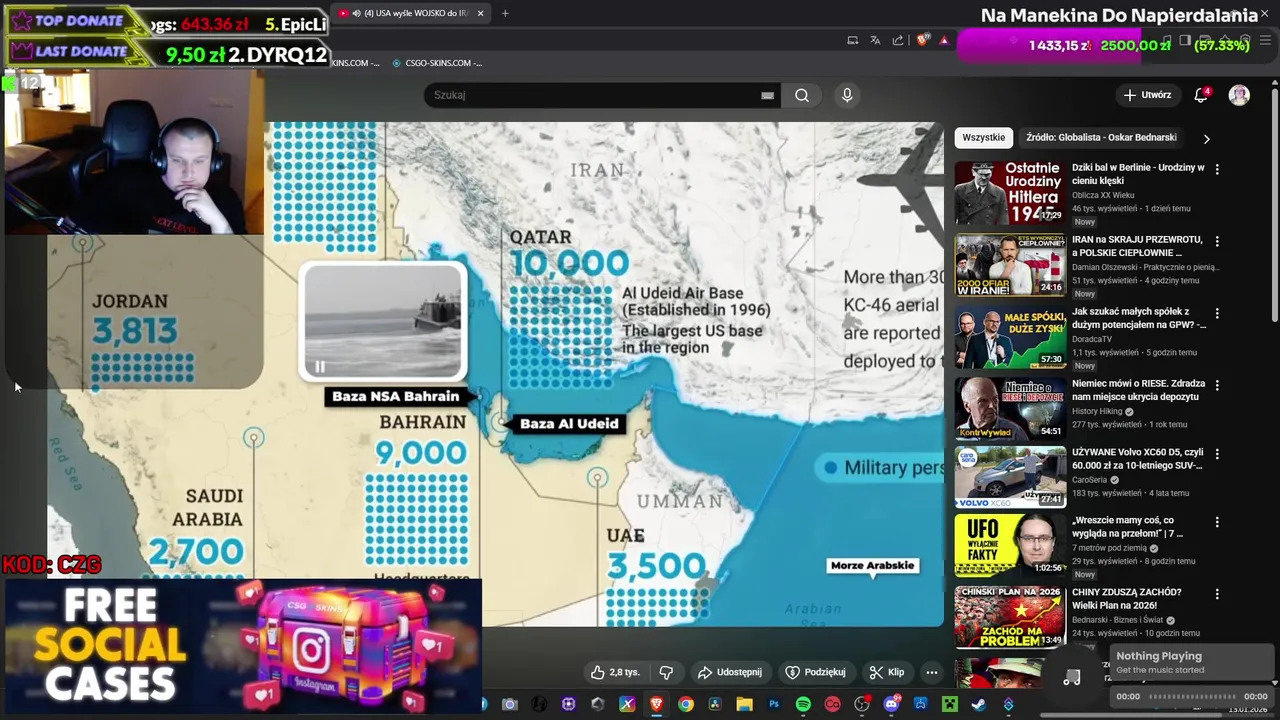This screenshot has width=1280, height=720.
Task: Open the camera app from the taskbar
Action: [x=510, y=704]
